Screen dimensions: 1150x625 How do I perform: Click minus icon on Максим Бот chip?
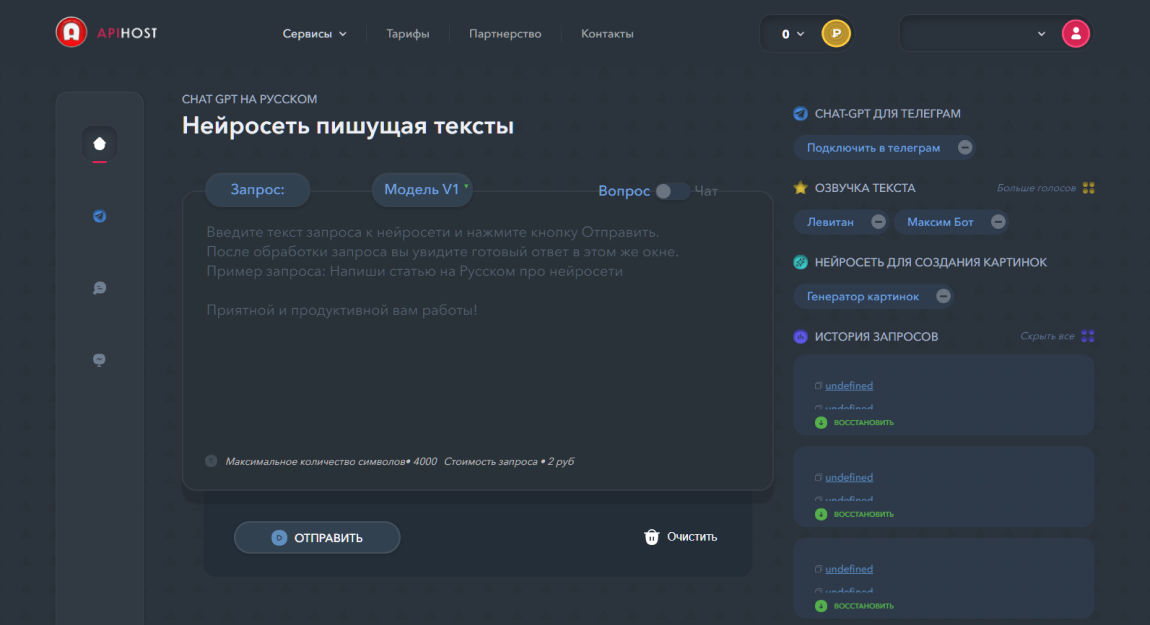coord(997,222)
